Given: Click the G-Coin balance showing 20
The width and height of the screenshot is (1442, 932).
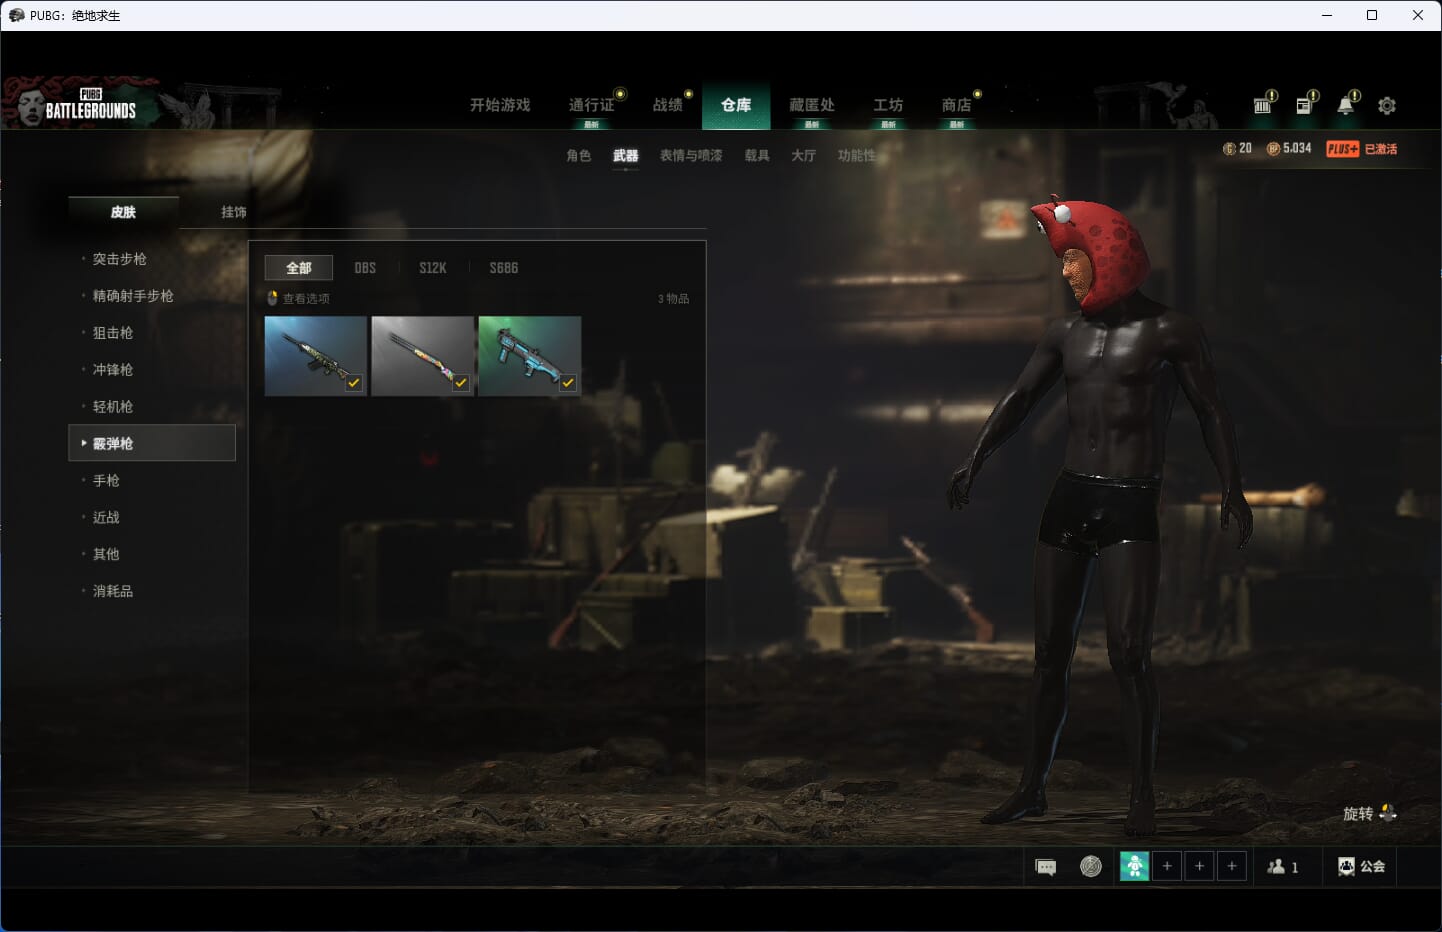Looking at the screenshot, I should tap(1237, 148).
